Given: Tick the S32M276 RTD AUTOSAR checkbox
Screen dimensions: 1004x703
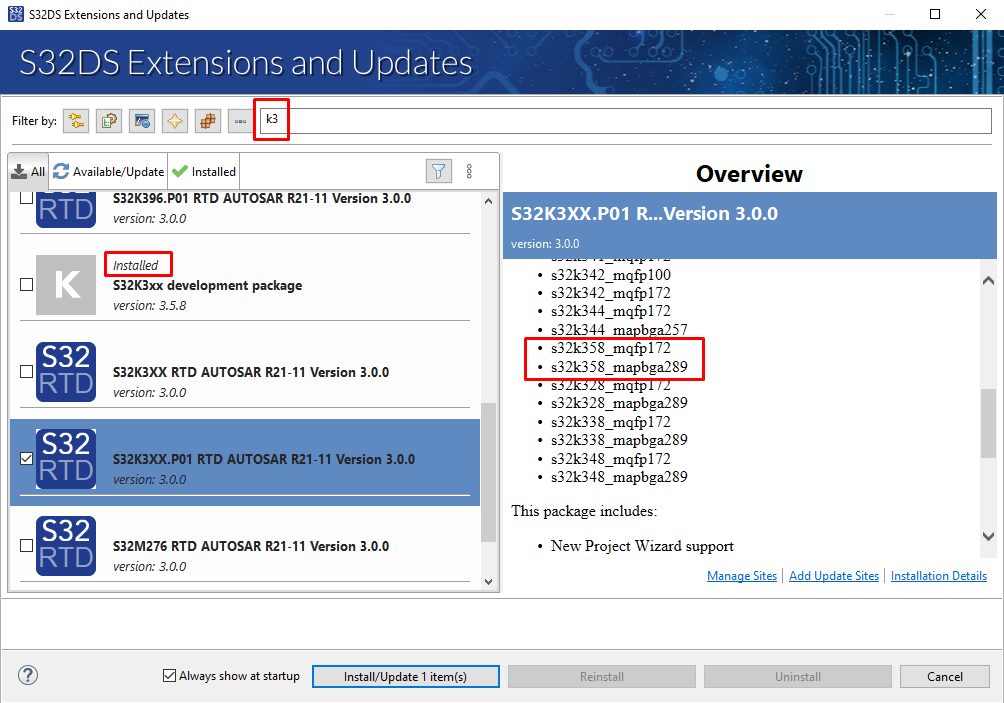Looking at the screenshot, I should tap(26, 546).
